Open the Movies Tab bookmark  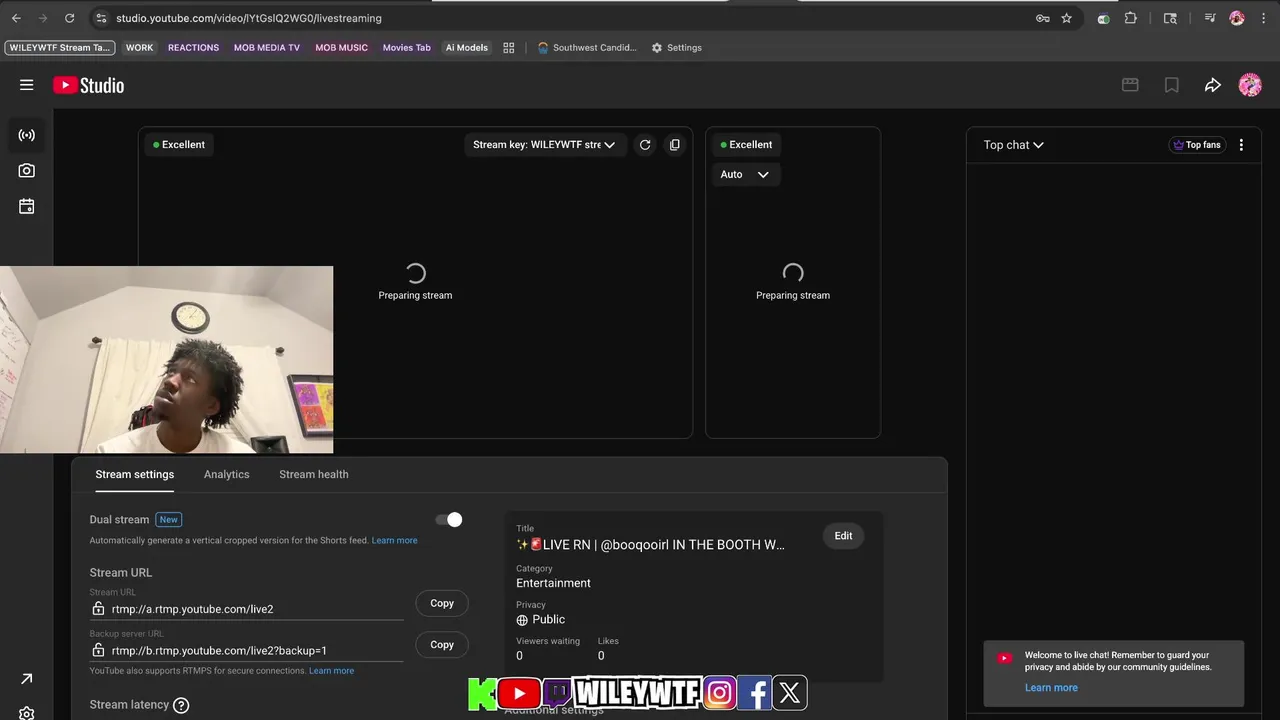pyautogui.click(x=407, y=48)
